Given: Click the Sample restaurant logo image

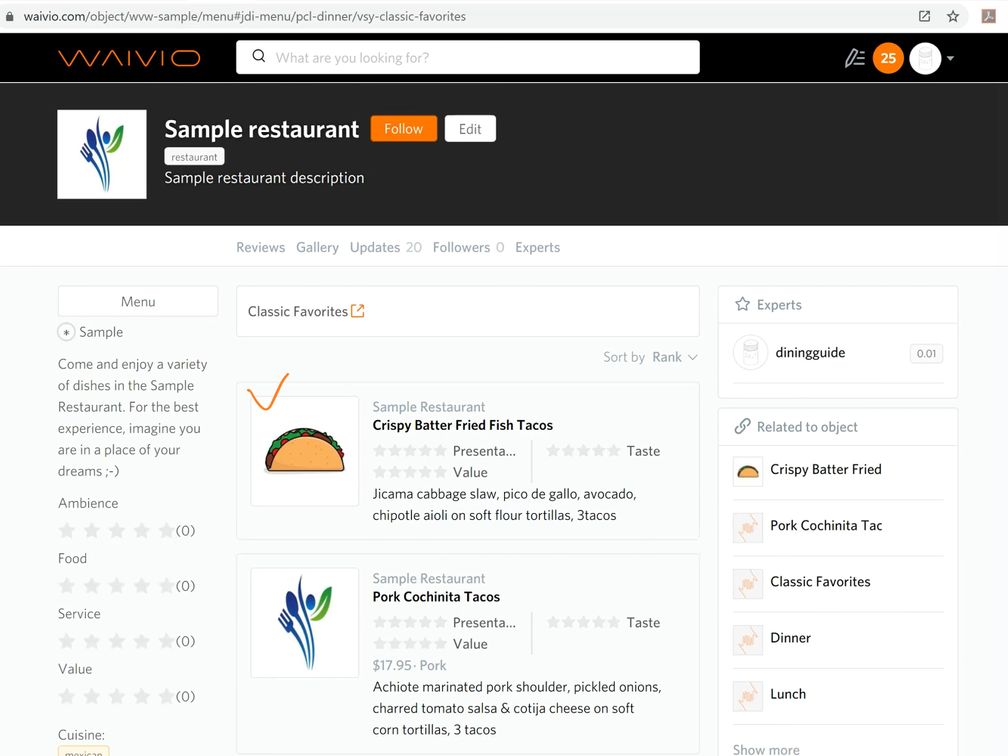Looking at the screenshot, I should (102, 154).
